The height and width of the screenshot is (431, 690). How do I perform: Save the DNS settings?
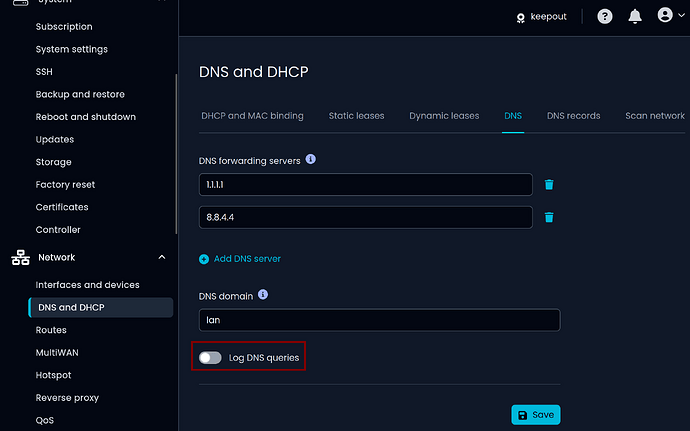[x=536, y=415]
